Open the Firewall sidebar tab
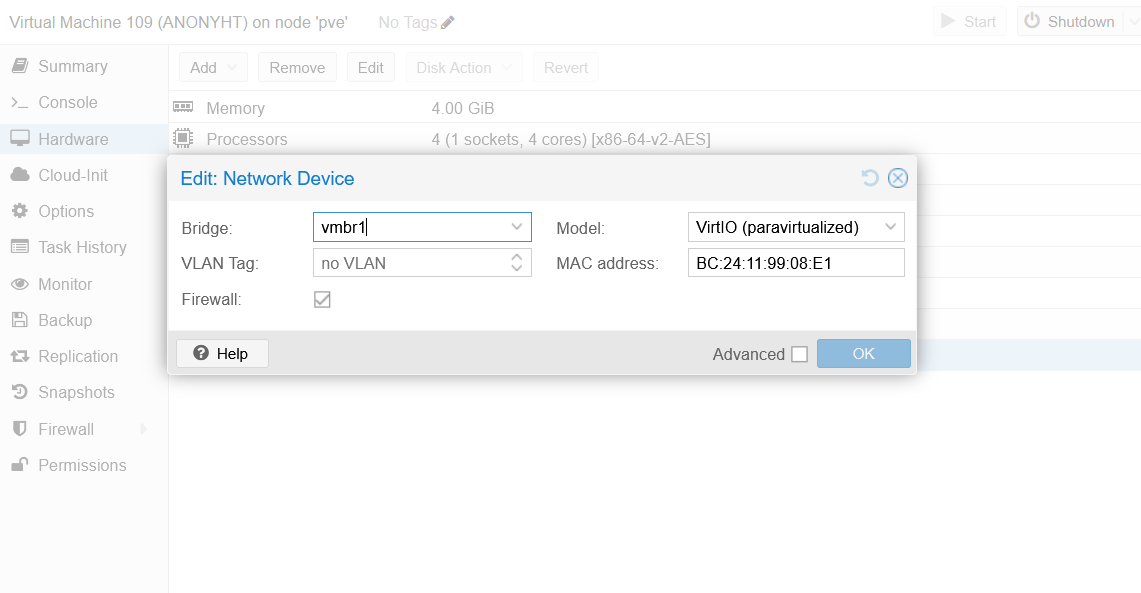The image size is (1141, 593). point(65,429)
